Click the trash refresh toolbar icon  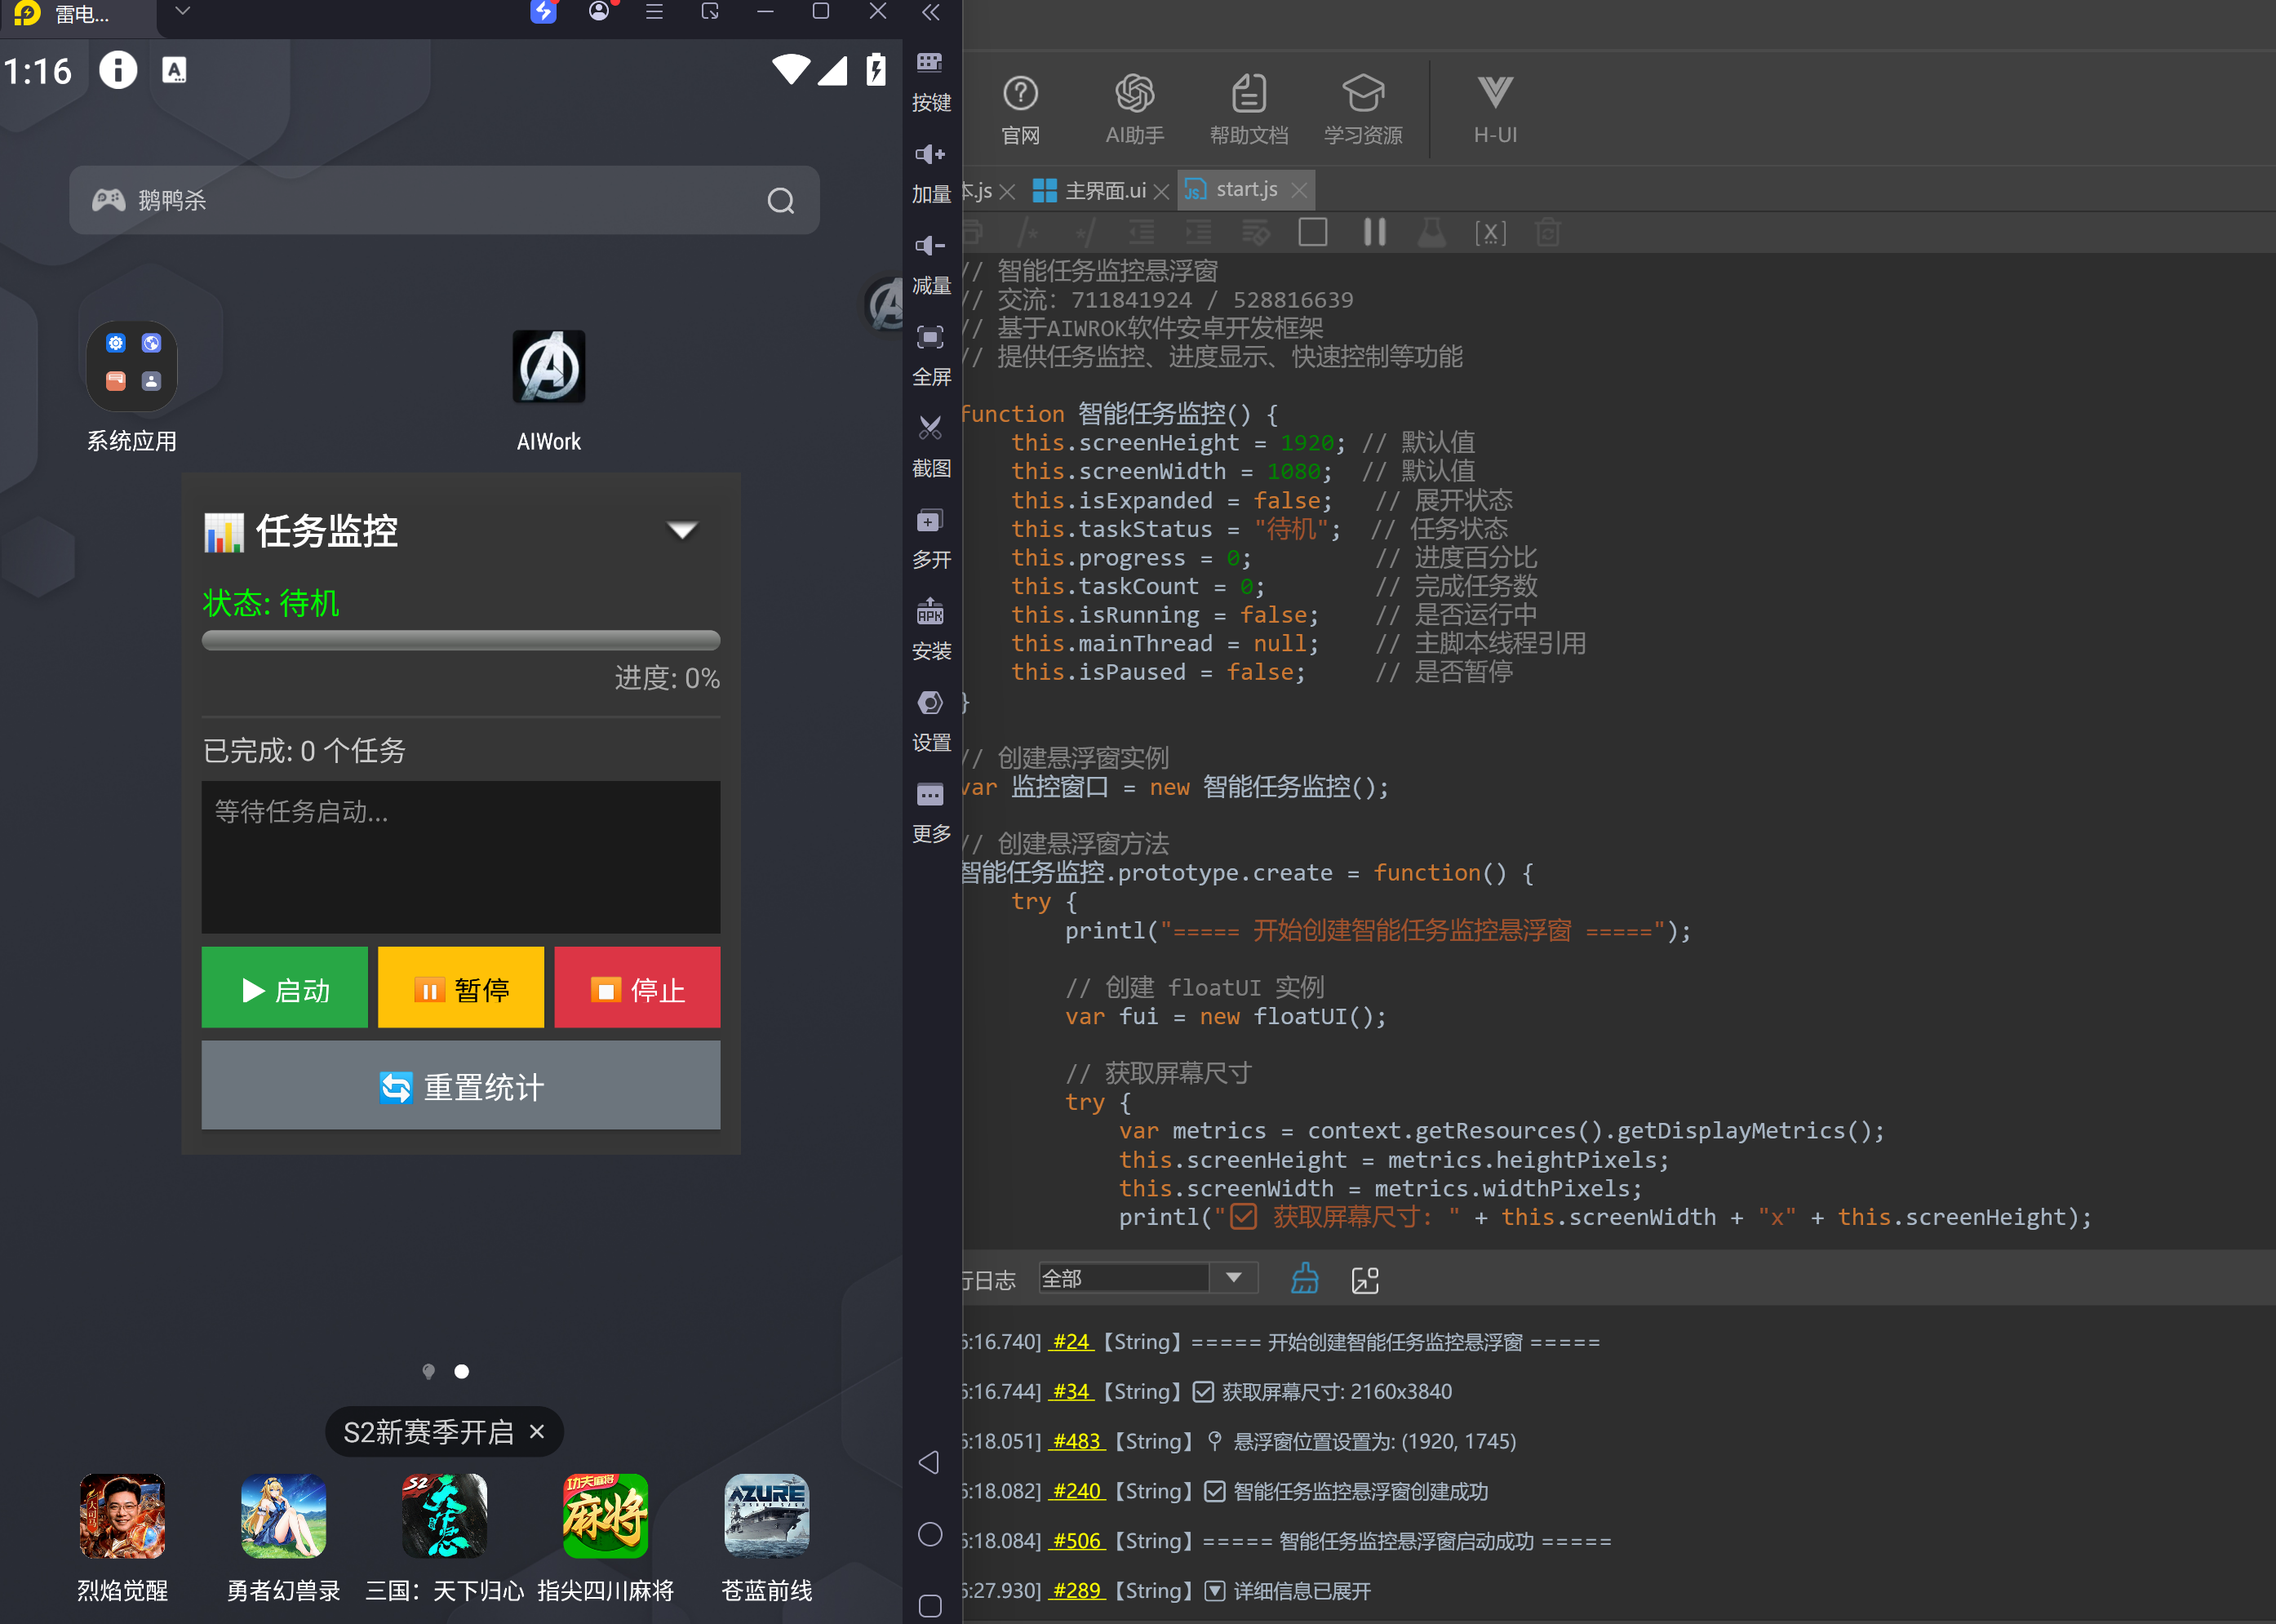tap(1548, 232)
